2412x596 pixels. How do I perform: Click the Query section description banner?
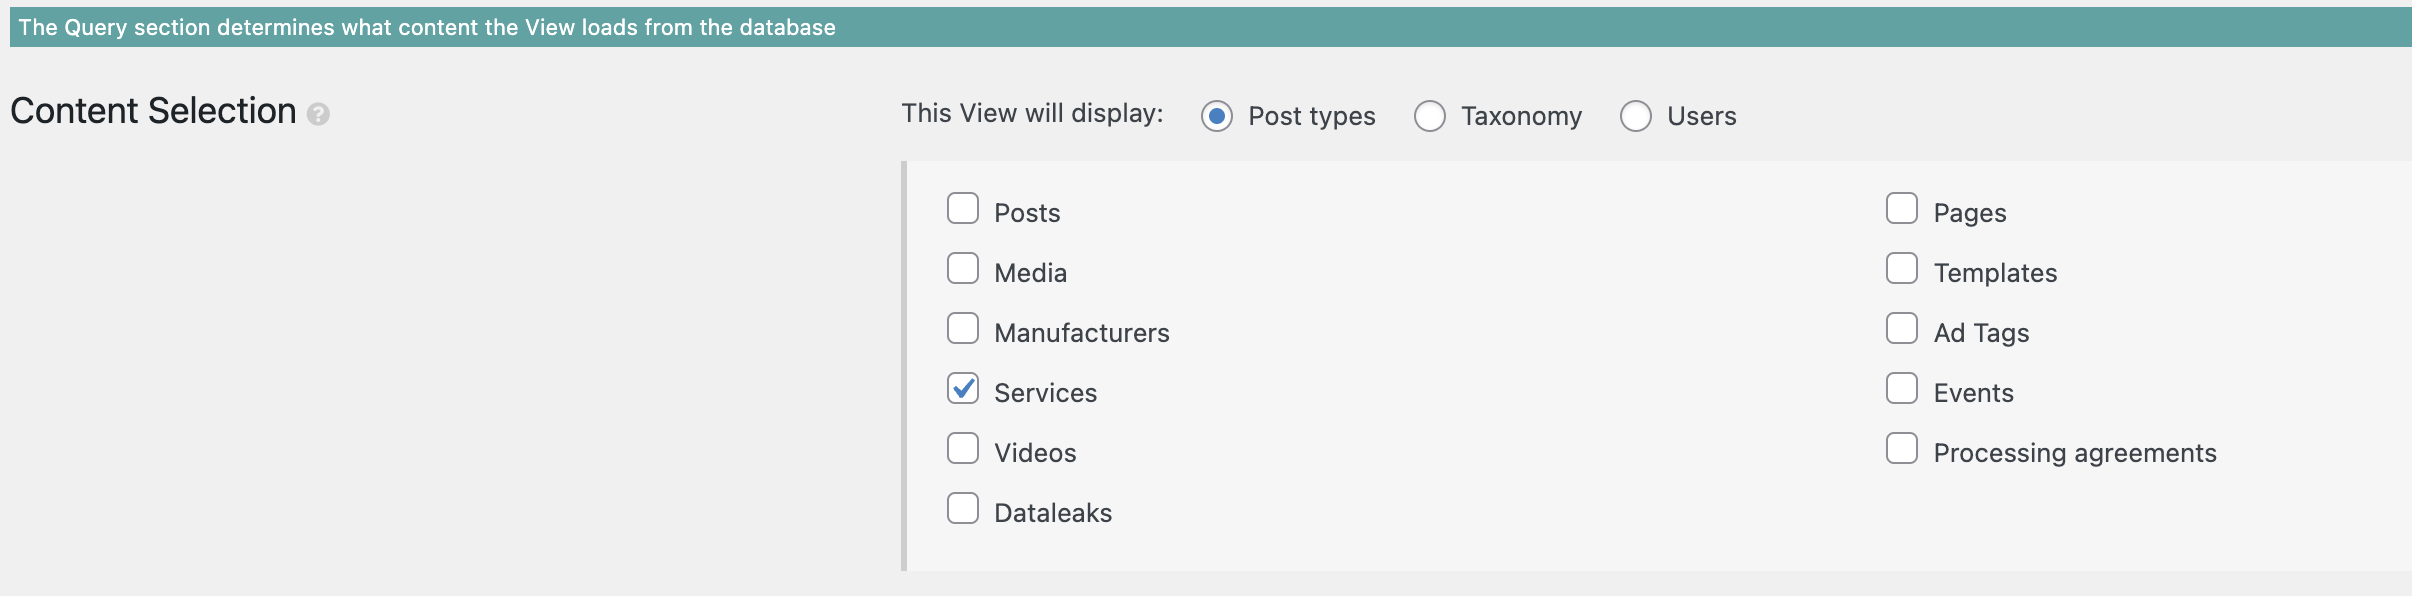pos(1210,27)
